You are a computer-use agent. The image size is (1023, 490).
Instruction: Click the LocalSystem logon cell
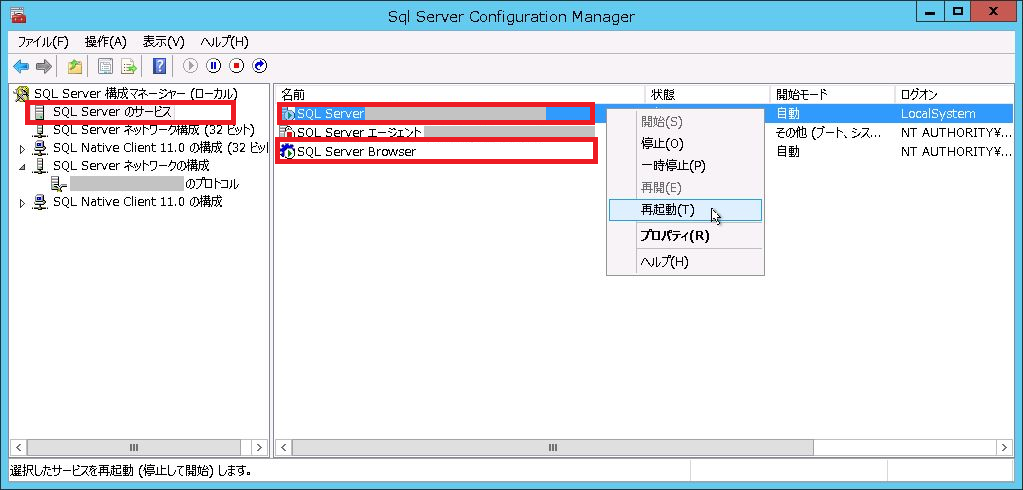point(938,114)
